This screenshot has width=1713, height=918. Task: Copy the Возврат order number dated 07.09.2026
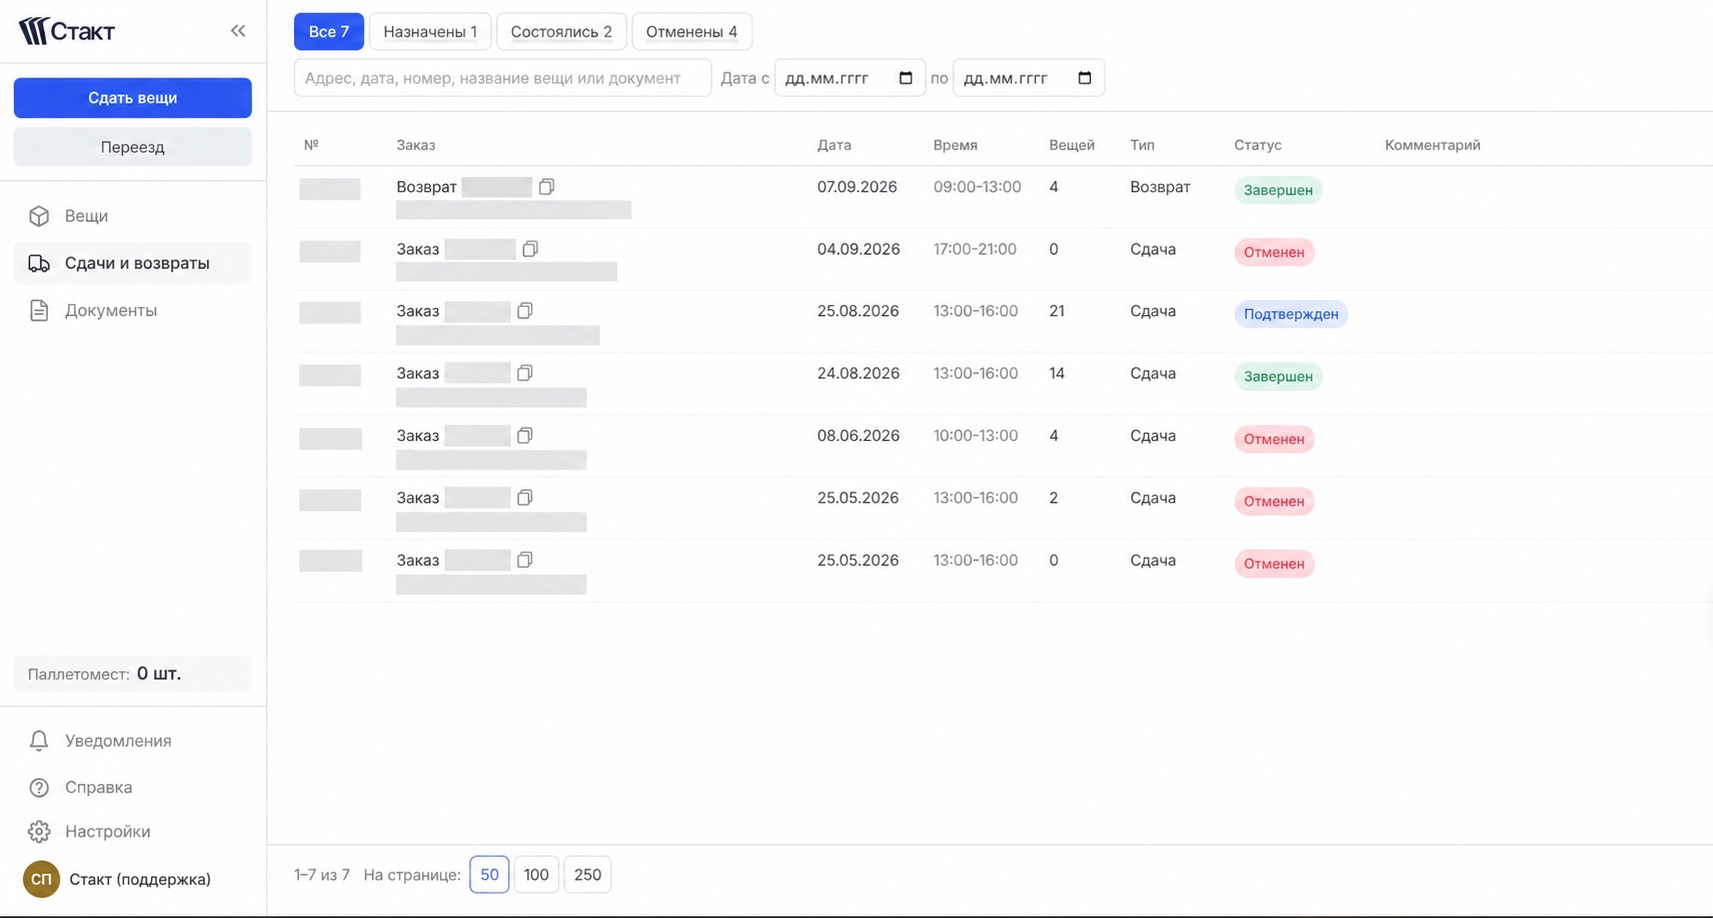click(546, 187)
